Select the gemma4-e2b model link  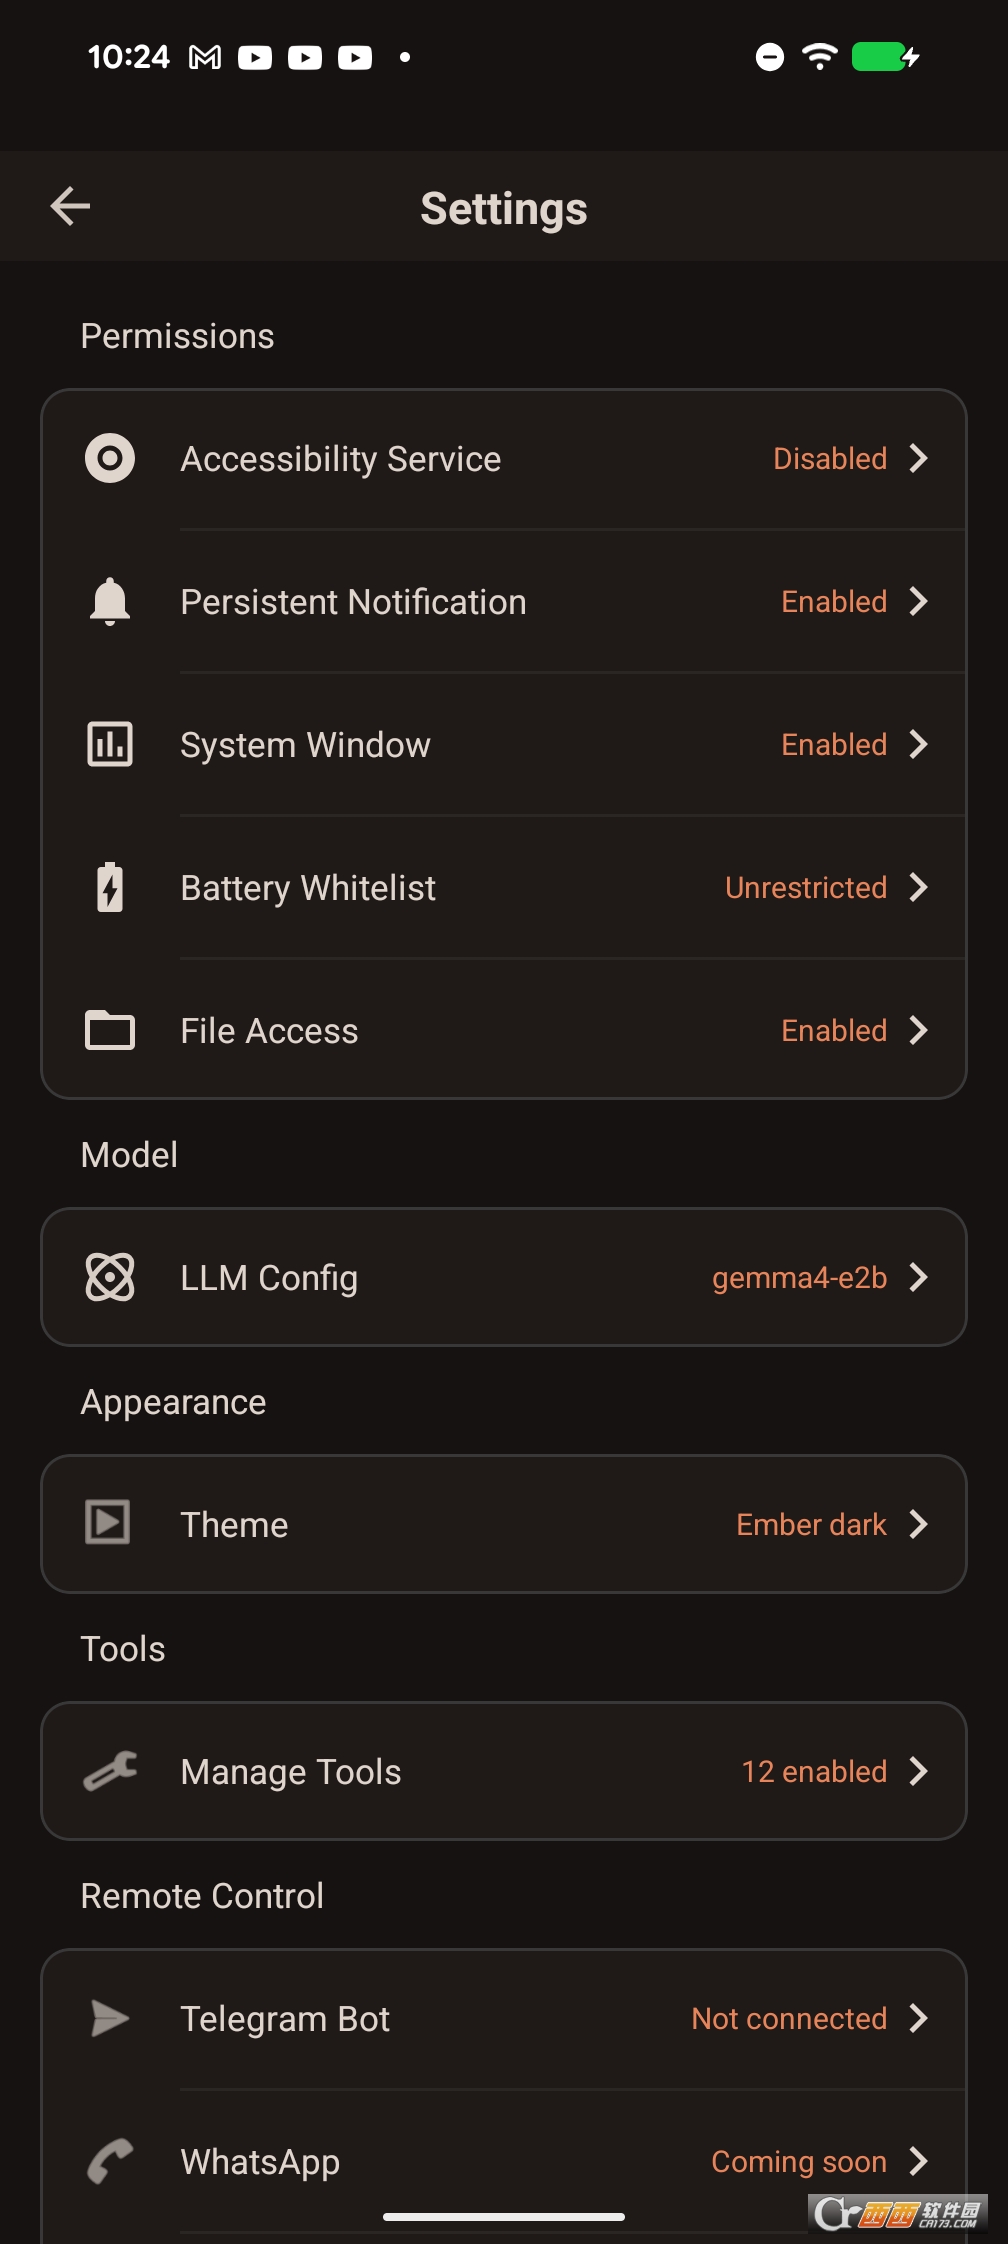pyautogui.click(x=799, y=1278)
